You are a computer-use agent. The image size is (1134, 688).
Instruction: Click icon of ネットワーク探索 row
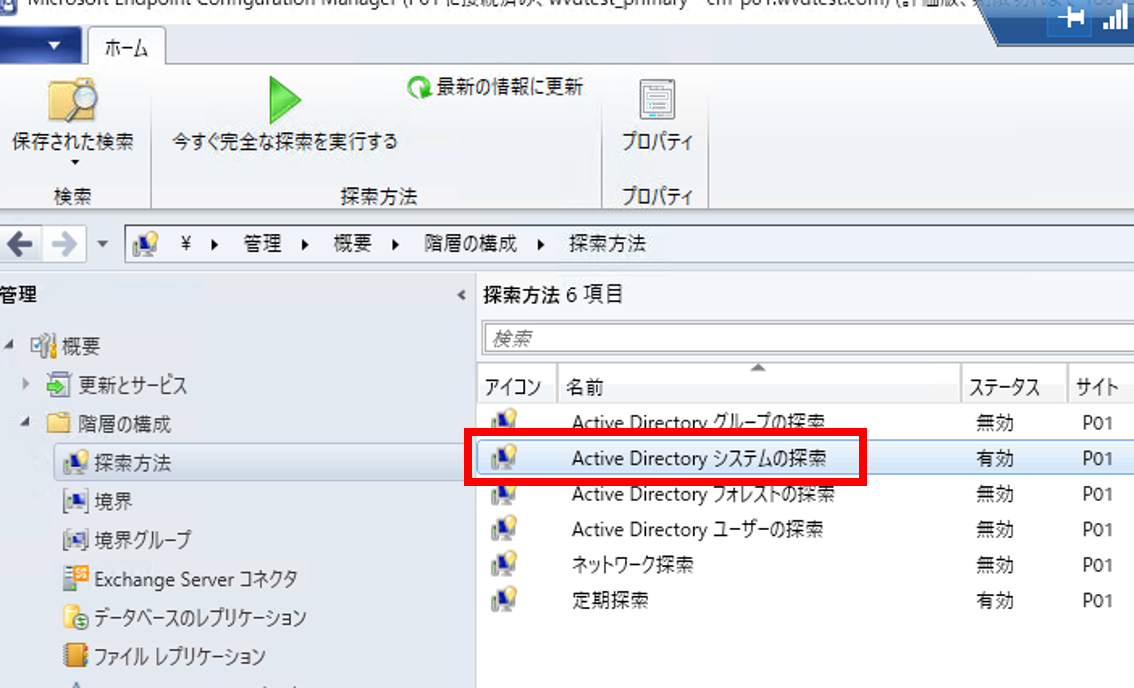[x=504, y=564]
